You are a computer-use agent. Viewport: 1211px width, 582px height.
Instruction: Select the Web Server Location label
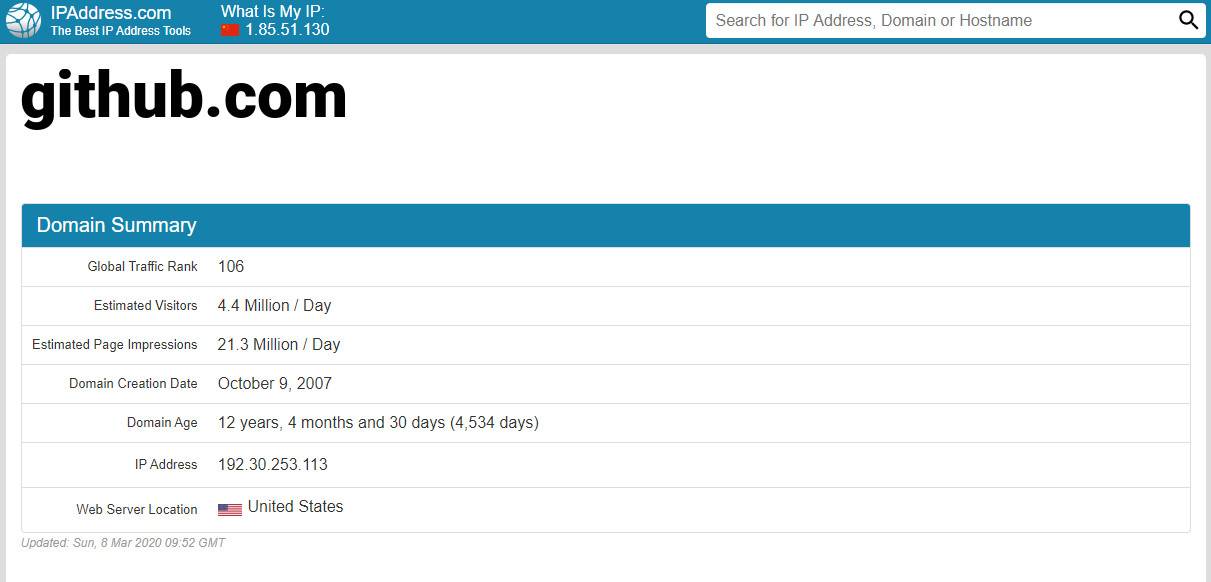[x=137, y=509]
